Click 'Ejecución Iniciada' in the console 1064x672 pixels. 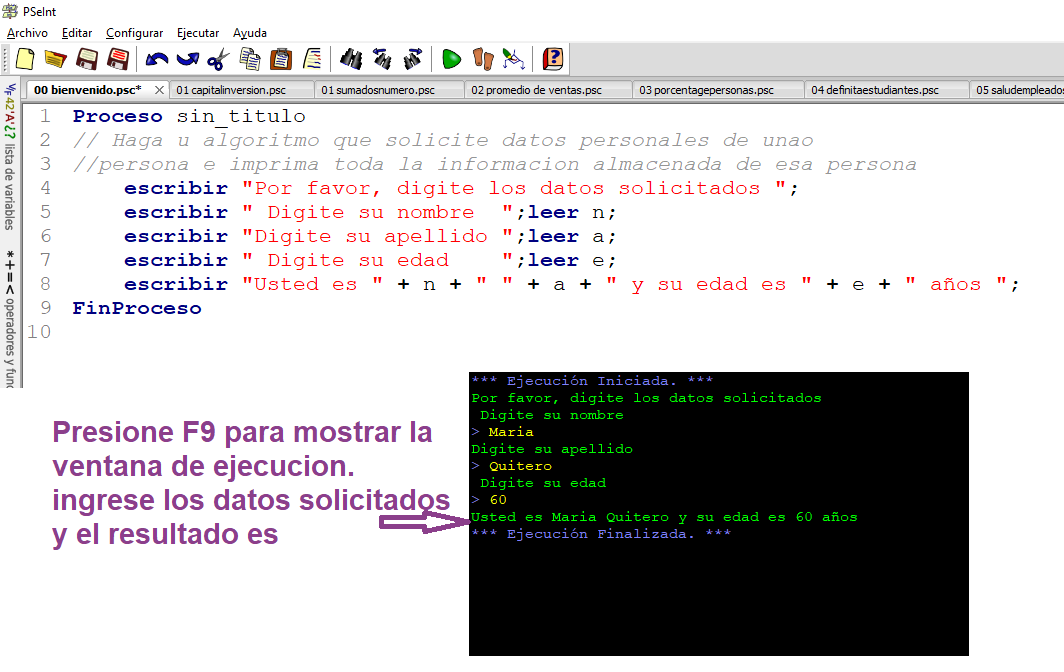[x=592, y=381]
